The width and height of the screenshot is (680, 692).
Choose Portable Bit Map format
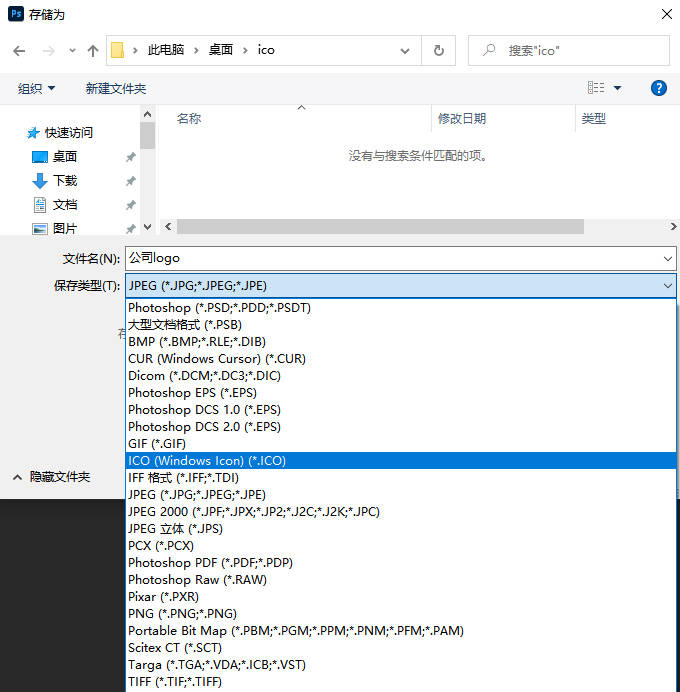401,631
